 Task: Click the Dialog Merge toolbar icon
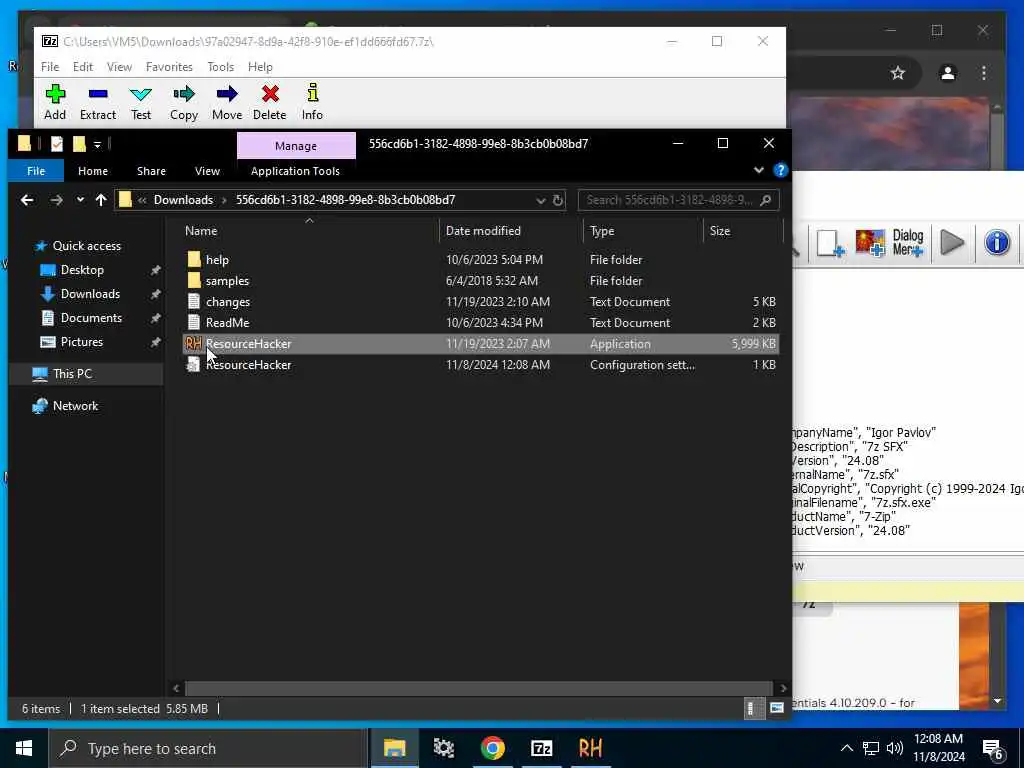pos(908,243)
